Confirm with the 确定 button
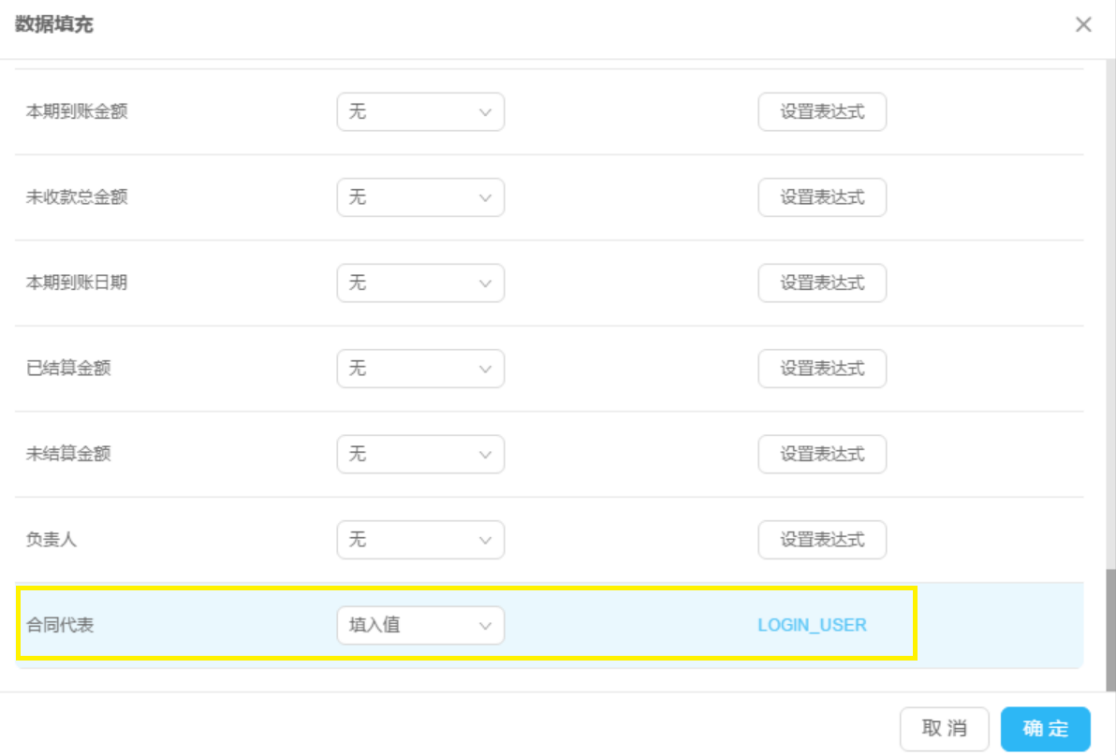Viewport: 1116px width, 755px height. pos(1045,729)
